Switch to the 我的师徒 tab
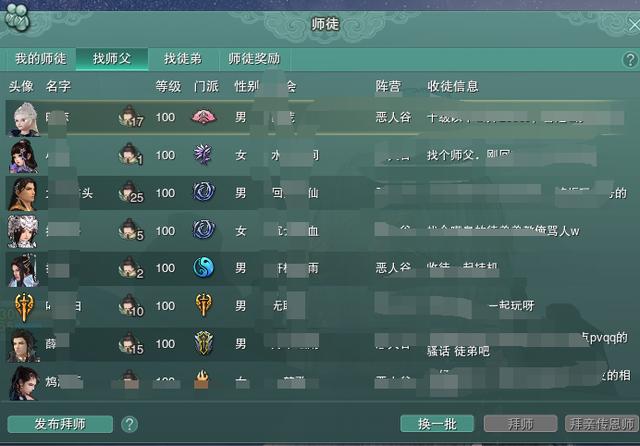The image size is (640, 446). [x=40, y=59]
